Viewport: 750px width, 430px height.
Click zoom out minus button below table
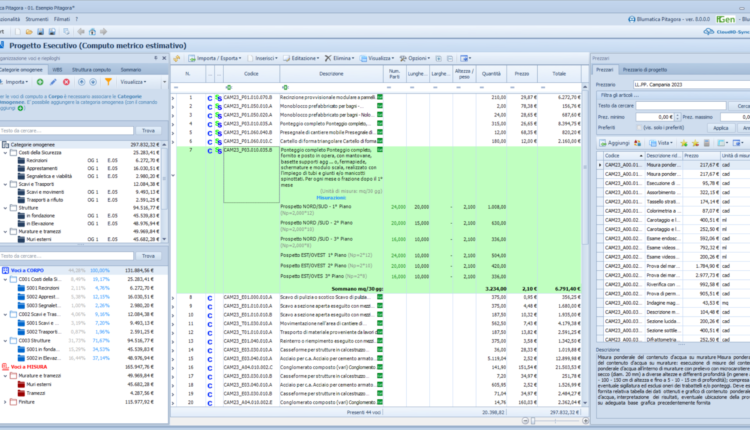(x=525, y=421)
